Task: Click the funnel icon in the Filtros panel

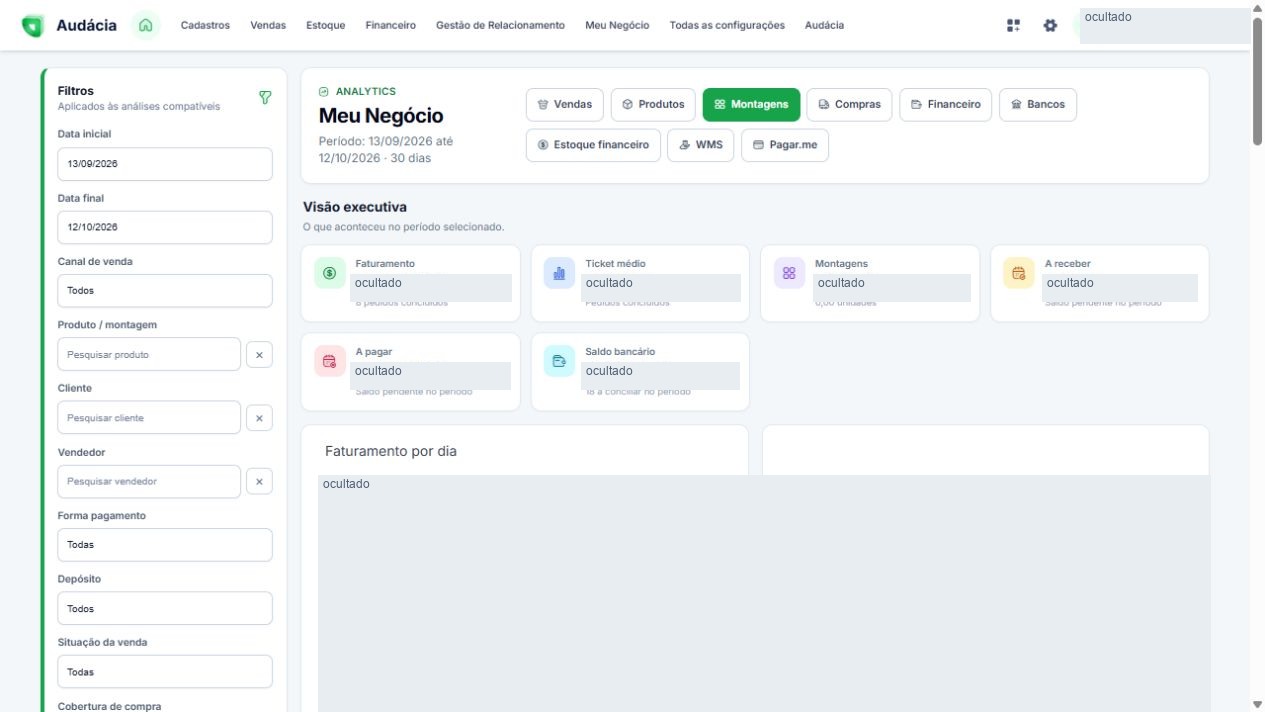Action: pos(265,97)
